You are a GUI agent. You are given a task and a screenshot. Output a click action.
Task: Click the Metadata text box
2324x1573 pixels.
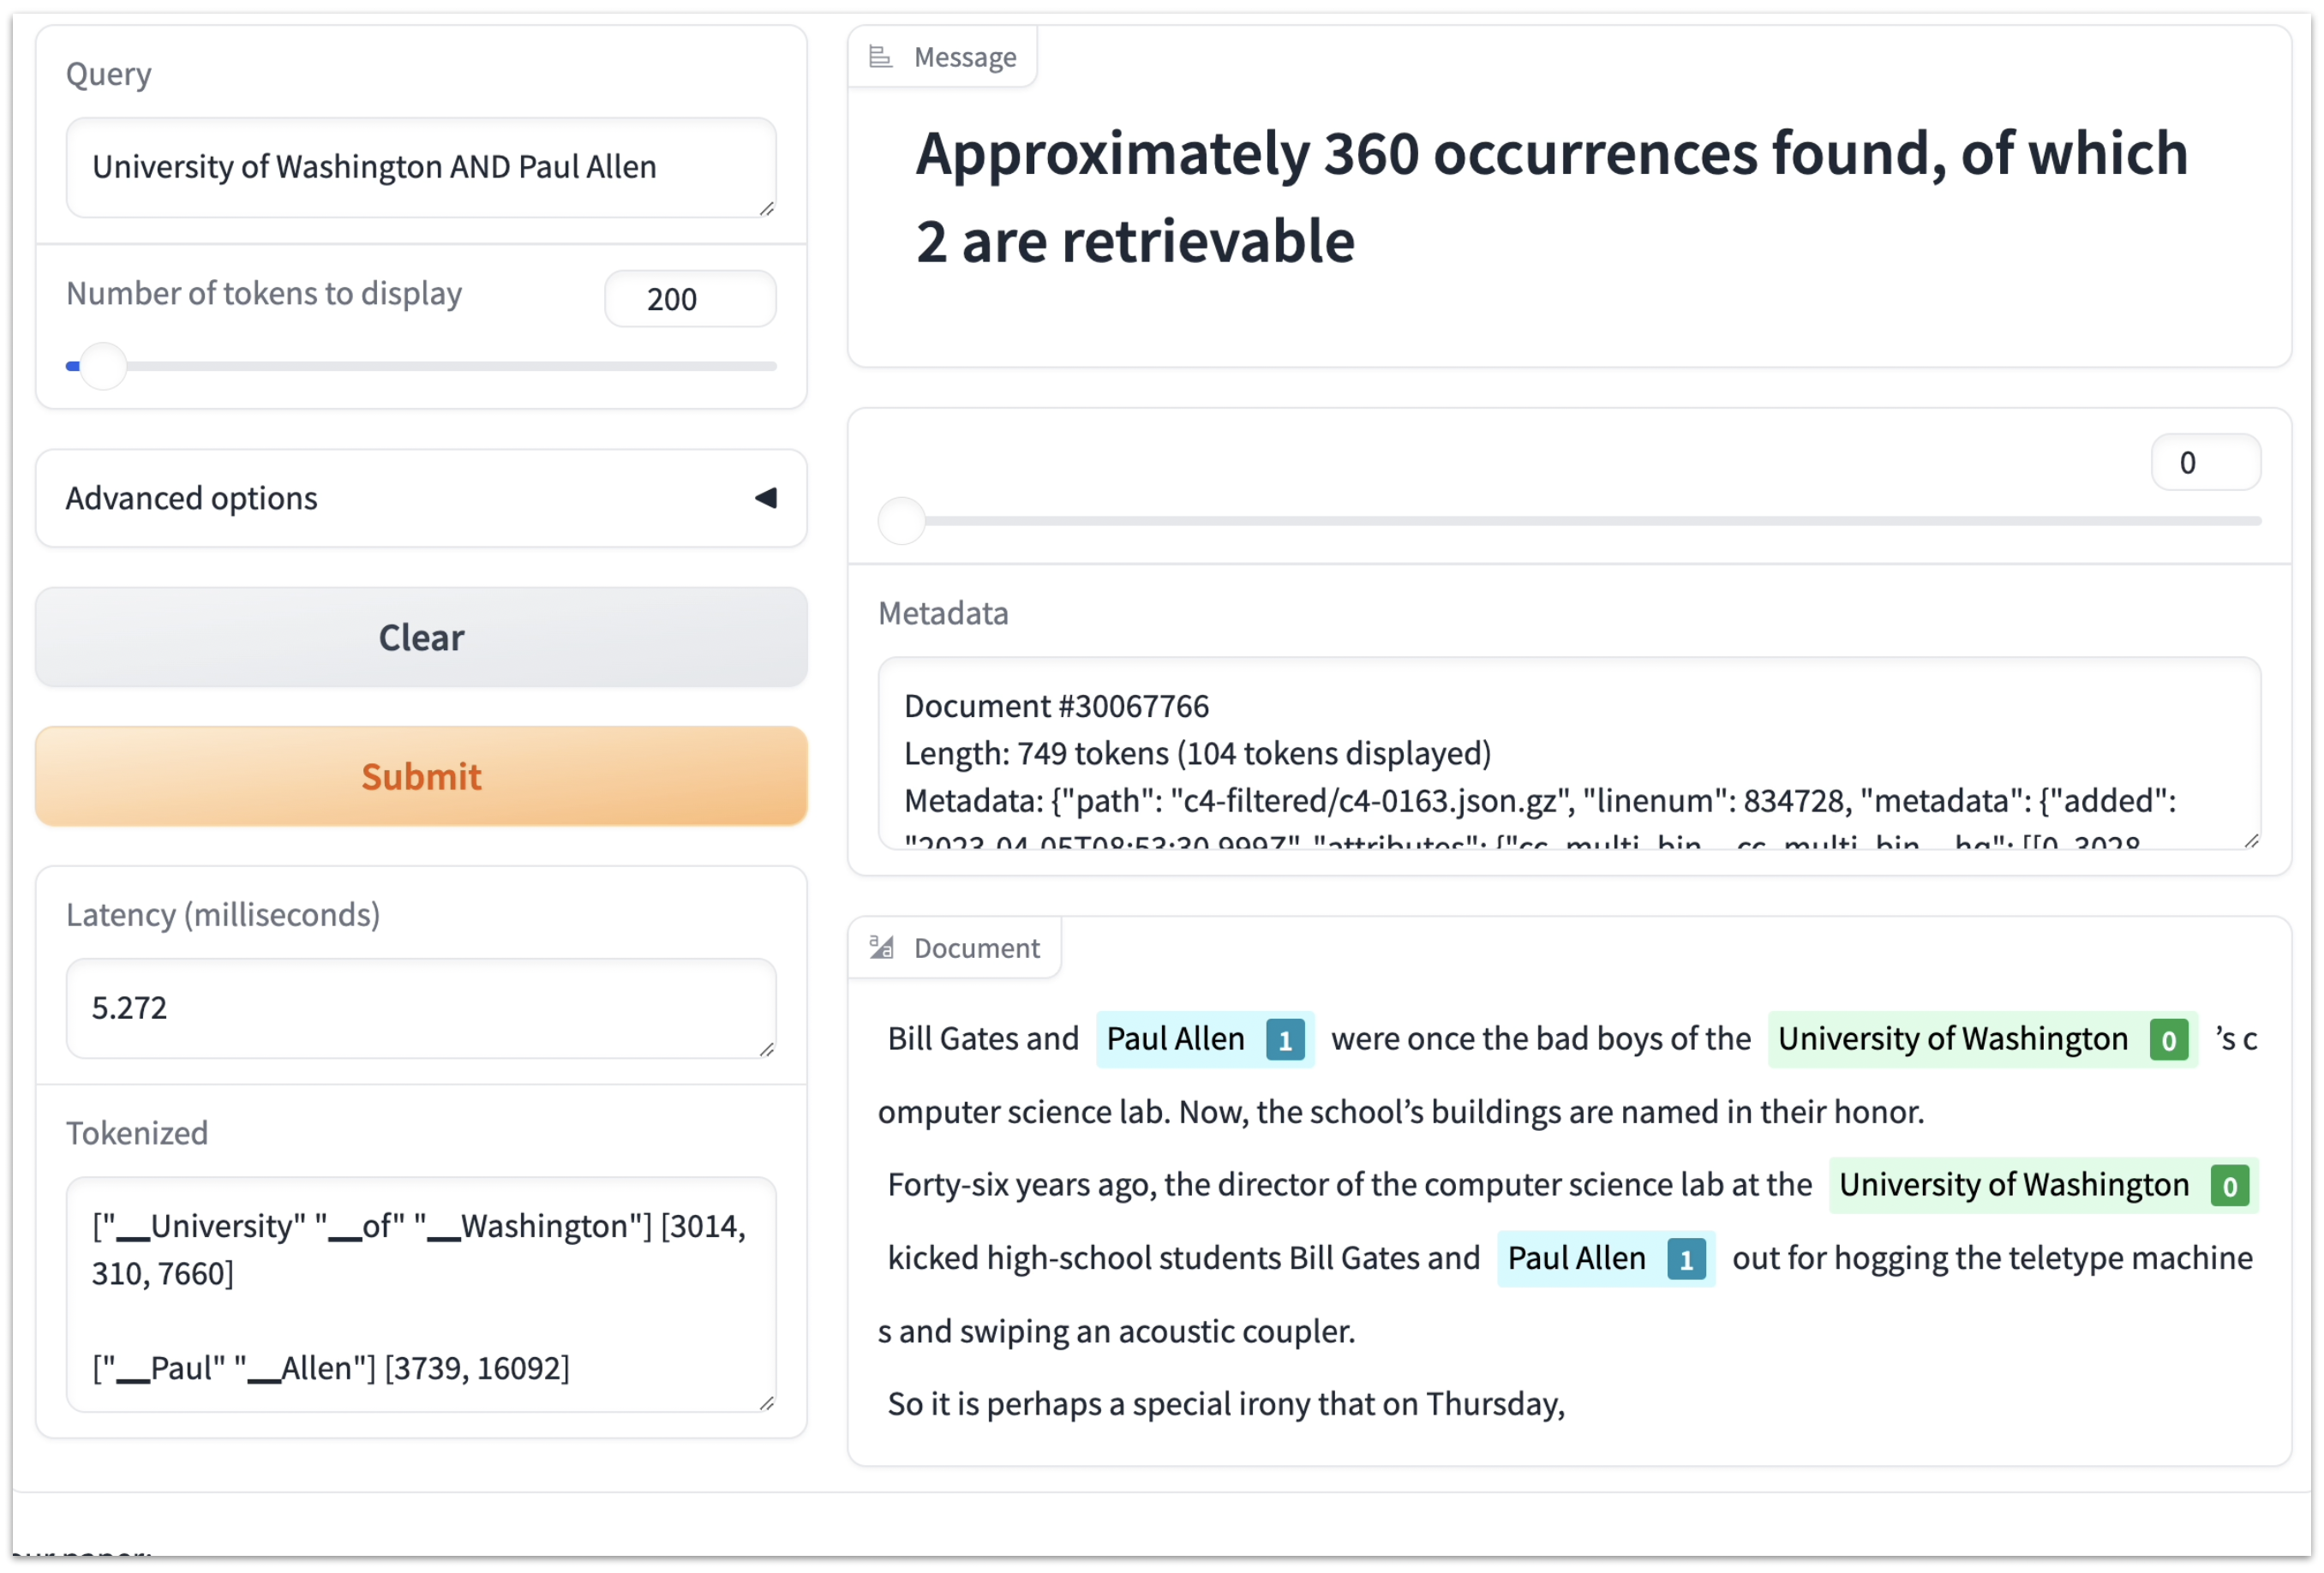tap(1568, 753)
